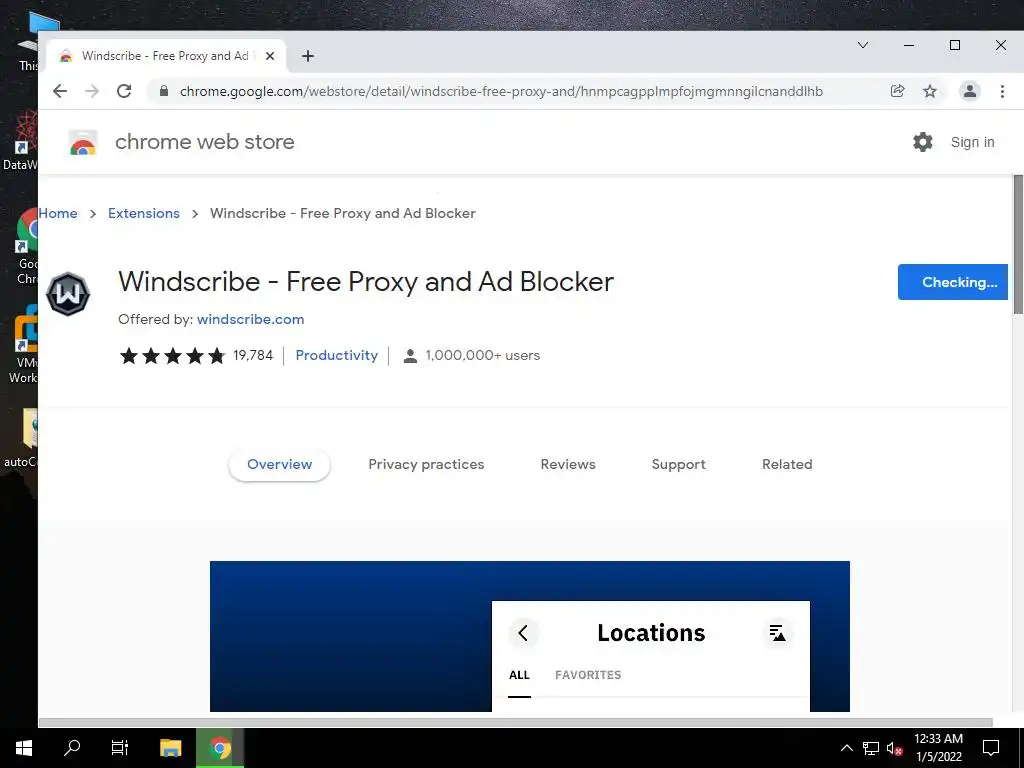Open the Windows Start menu
This screenshot has width=1024, height=768.
pyautogui.click(x=24, y=748)
